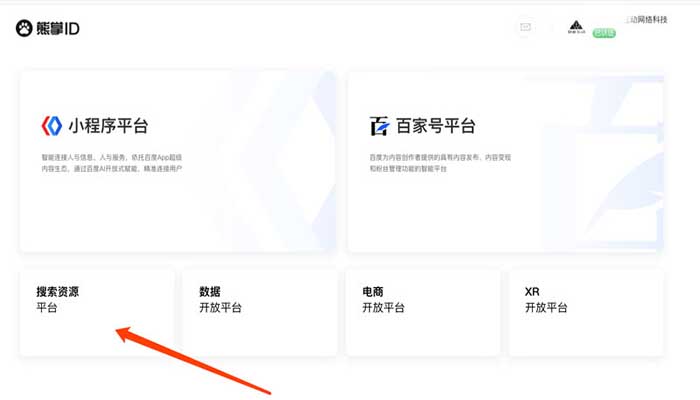Click the 百家号平台 description text
Viewport: 700px width, 400px height.
click(x=440, y=163)
